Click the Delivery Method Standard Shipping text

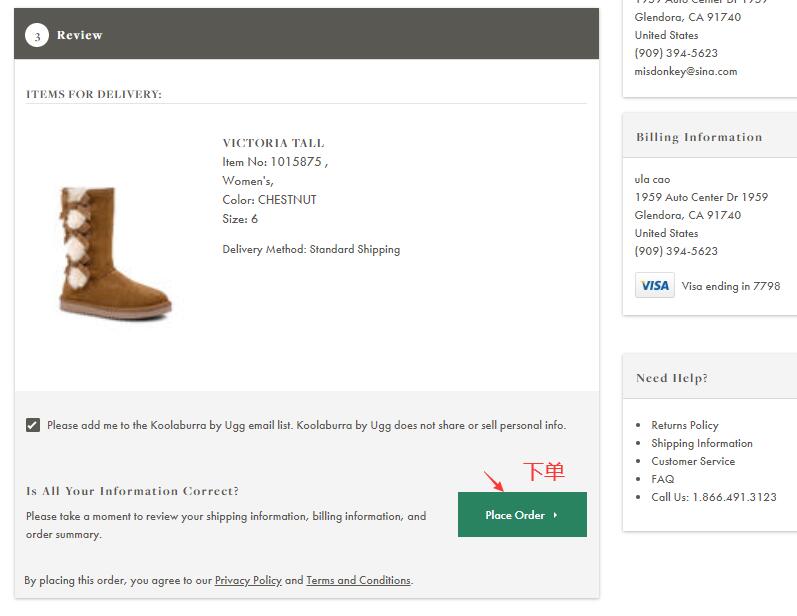(x=311, y=249)
